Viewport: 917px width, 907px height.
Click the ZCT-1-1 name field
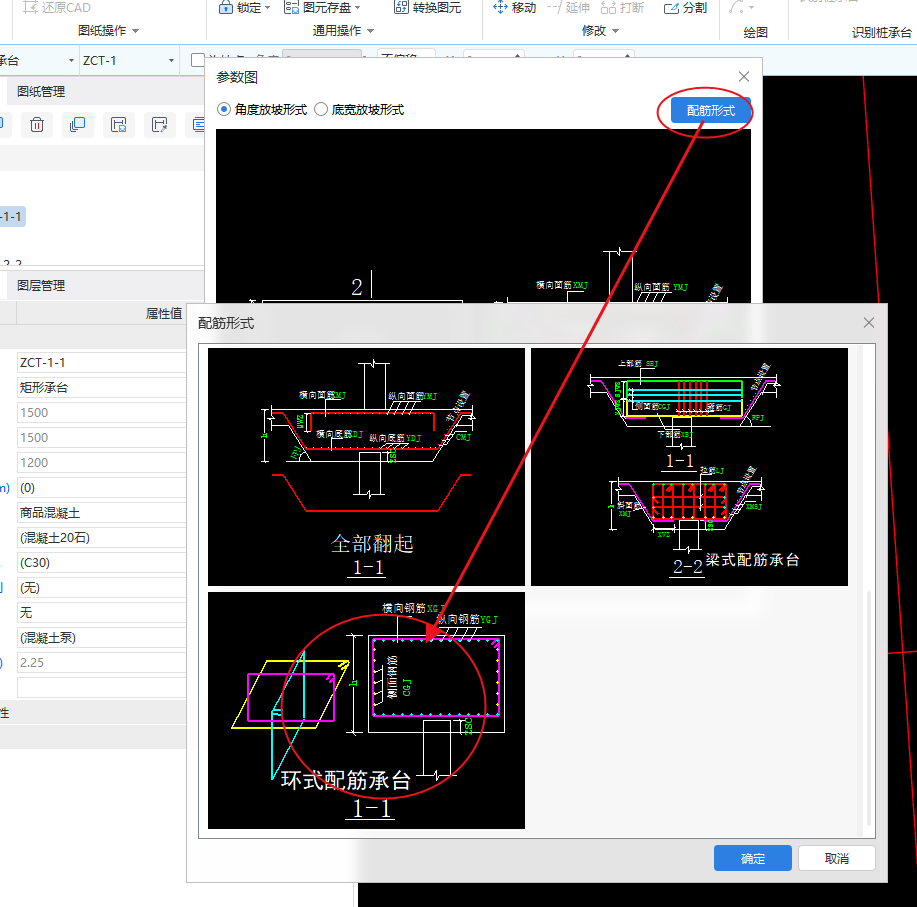click(102, 363)
